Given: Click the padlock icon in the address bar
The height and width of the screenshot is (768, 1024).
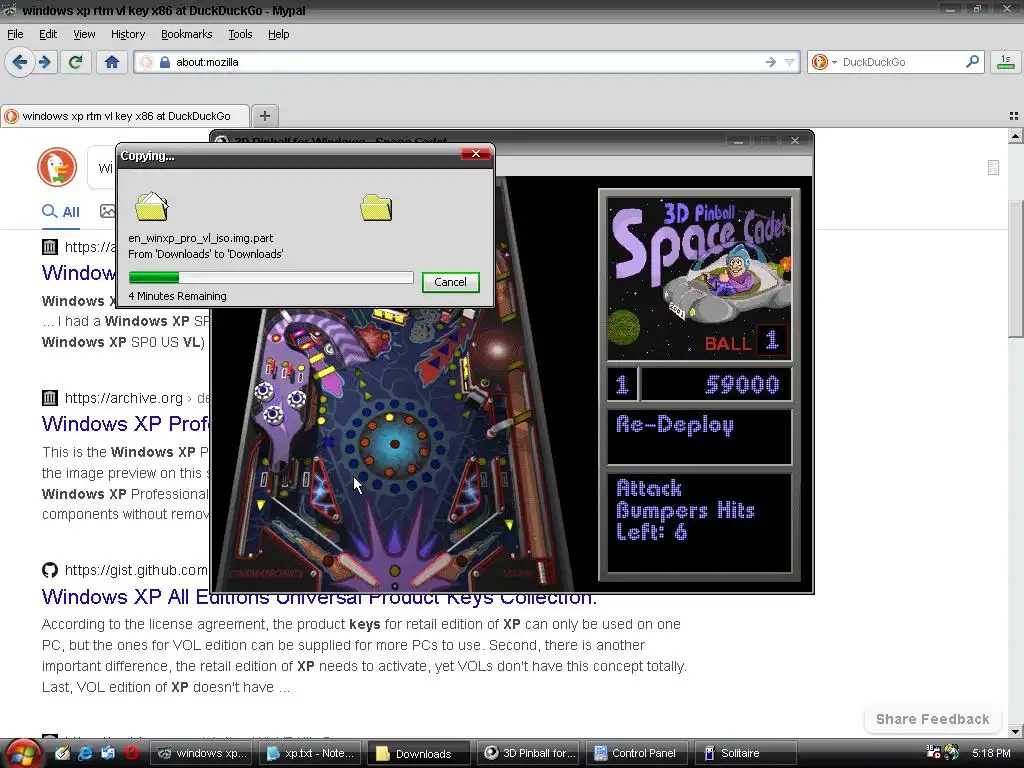Looking at the screenshot, I should (165, 62).
